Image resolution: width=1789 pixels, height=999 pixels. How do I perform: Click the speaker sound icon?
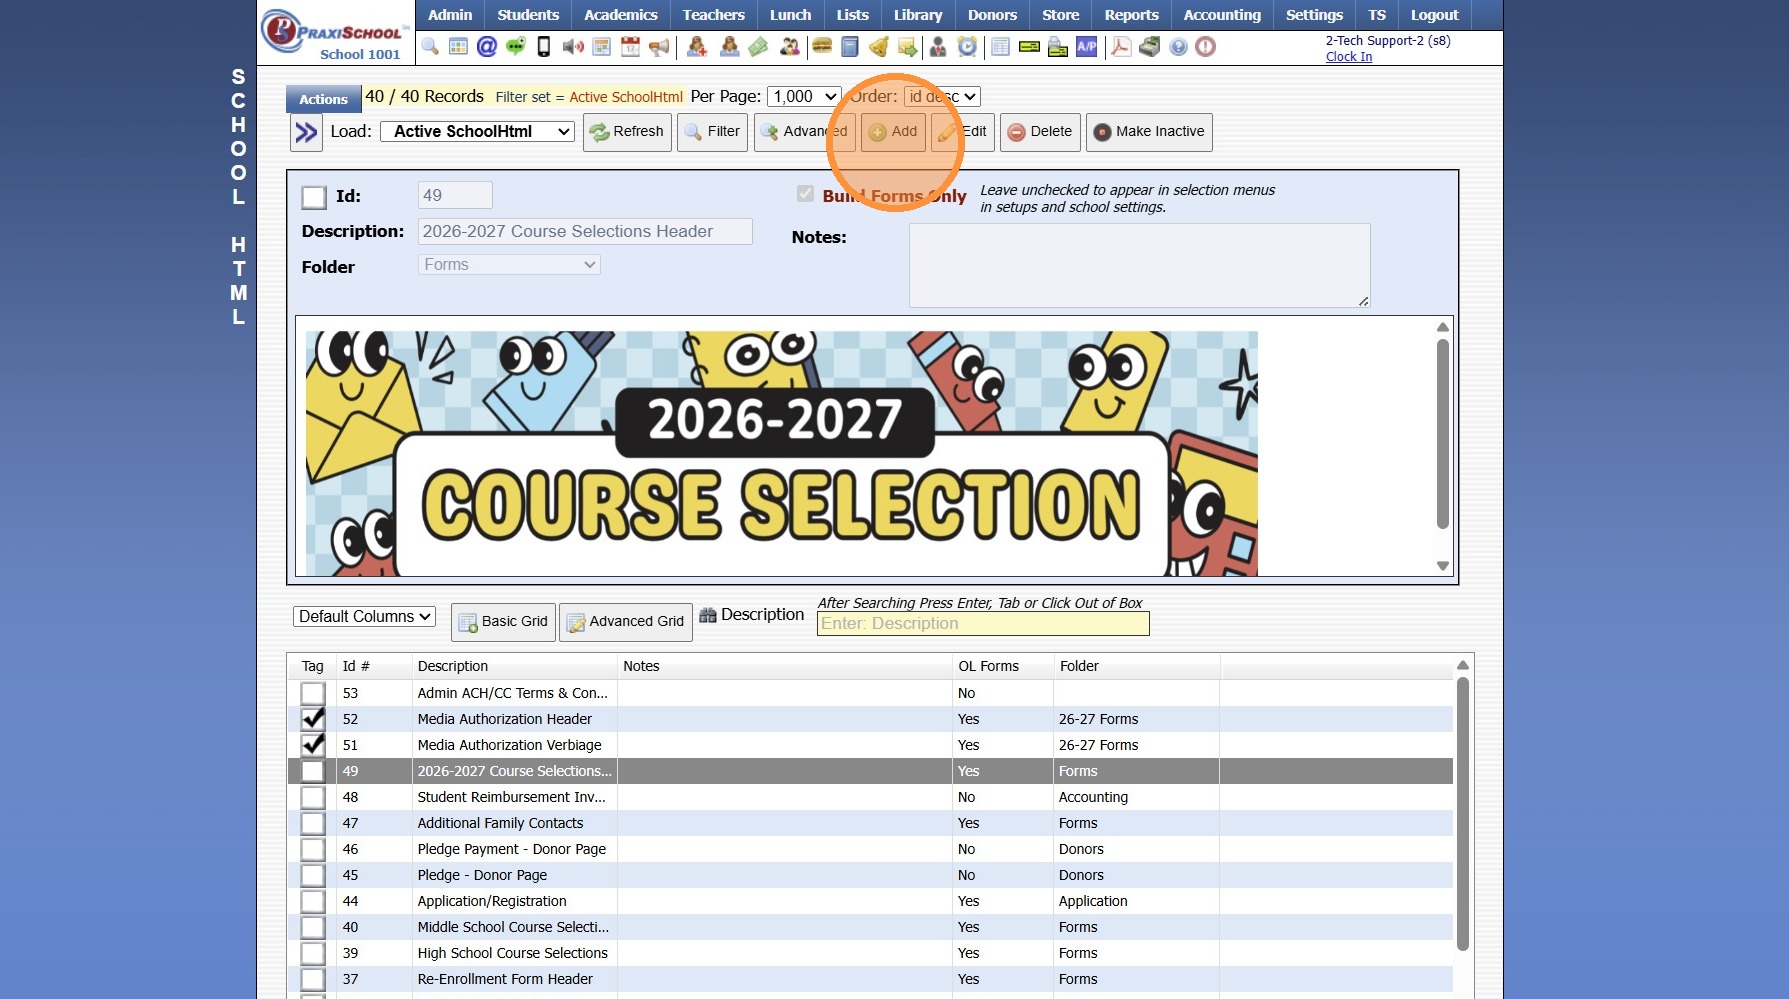coord(573,47)
